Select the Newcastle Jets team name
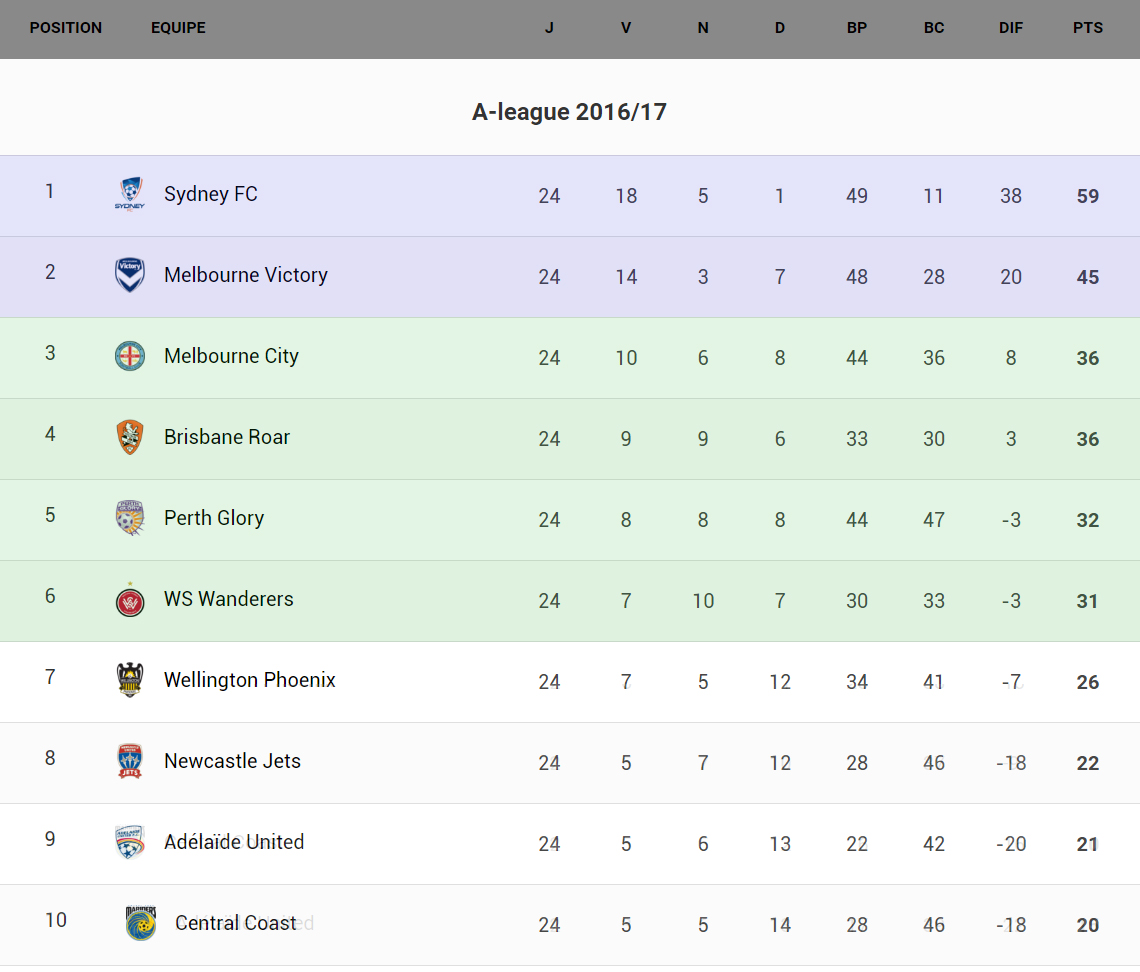Screen dimensions: 1140x972 (232, 761)
